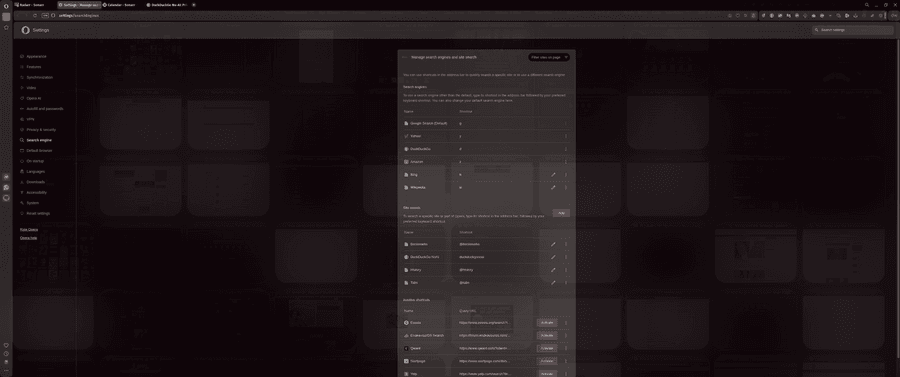Open the Opera AI settings section
Image resolution: width=900 pixels, height=377 pixels.
click(x=33, y=98)
